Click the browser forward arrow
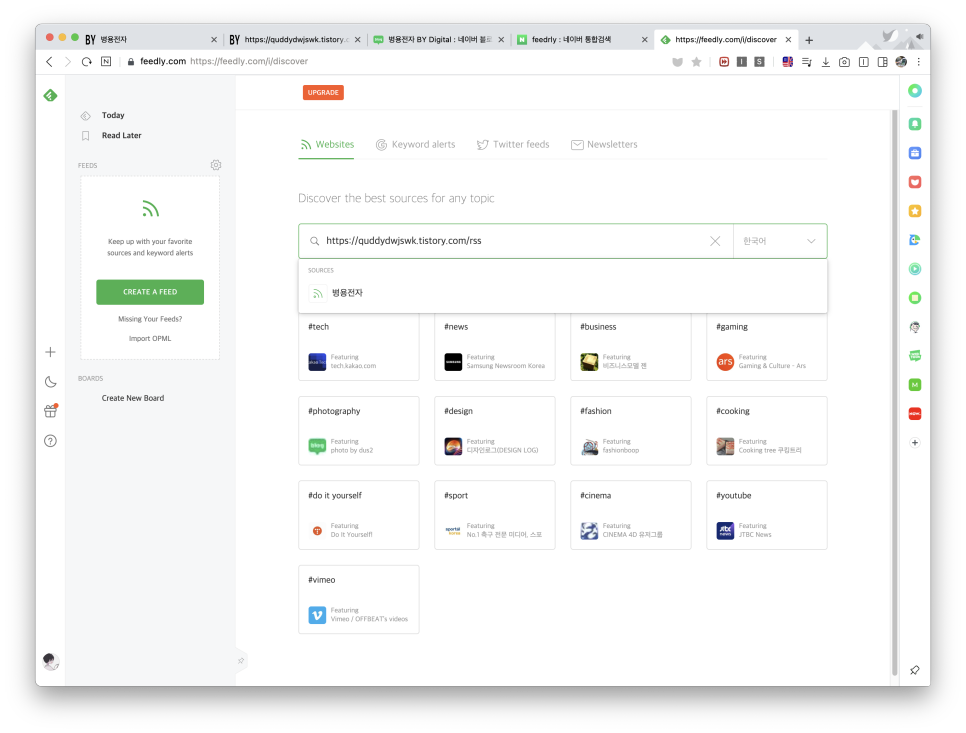 coord(68,62)
